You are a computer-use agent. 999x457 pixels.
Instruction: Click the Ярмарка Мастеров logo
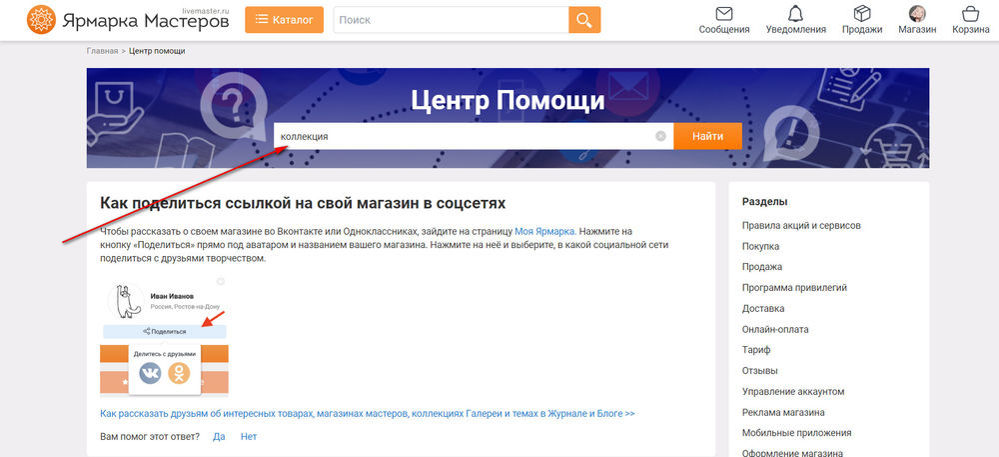128,19
